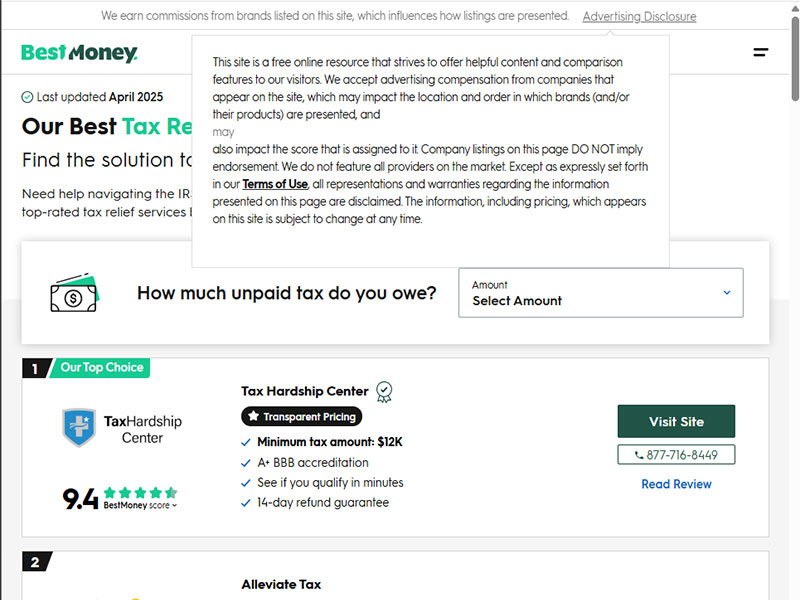Viewport: 800px width, 600px height.
Task: Click the 9.4 BestMoney score
Action: [80, 498]
